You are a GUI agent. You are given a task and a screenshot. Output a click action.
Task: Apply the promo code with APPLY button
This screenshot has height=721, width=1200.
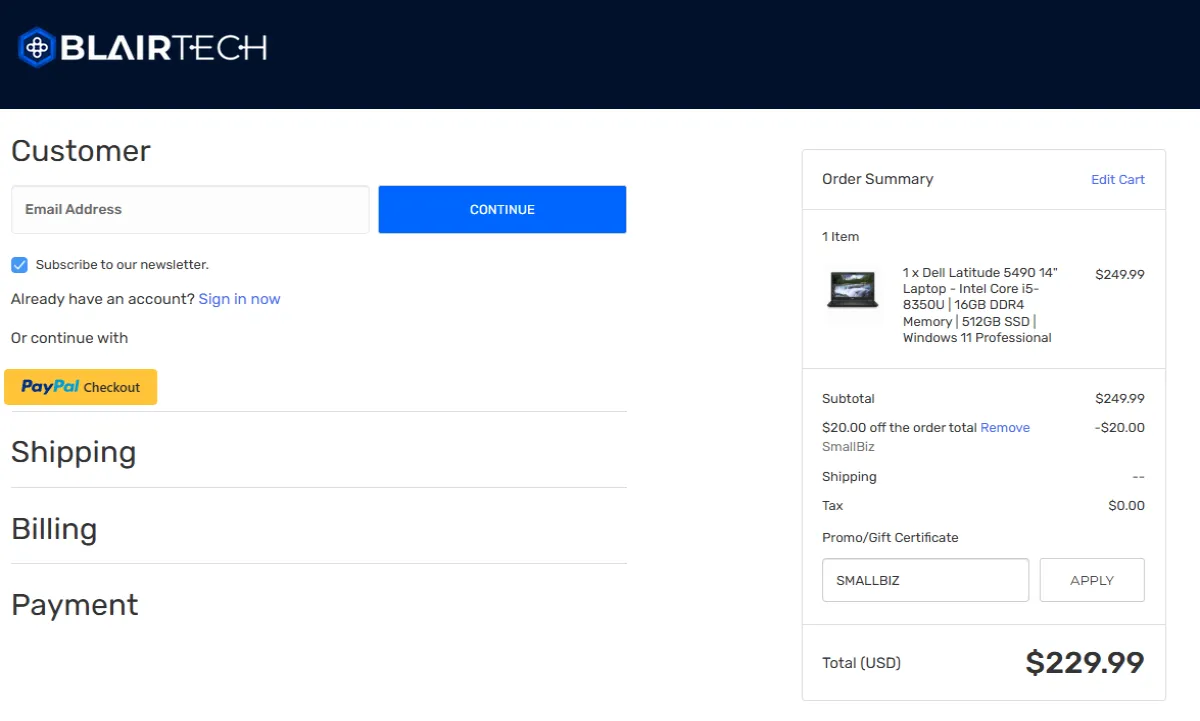[1091, 580]
